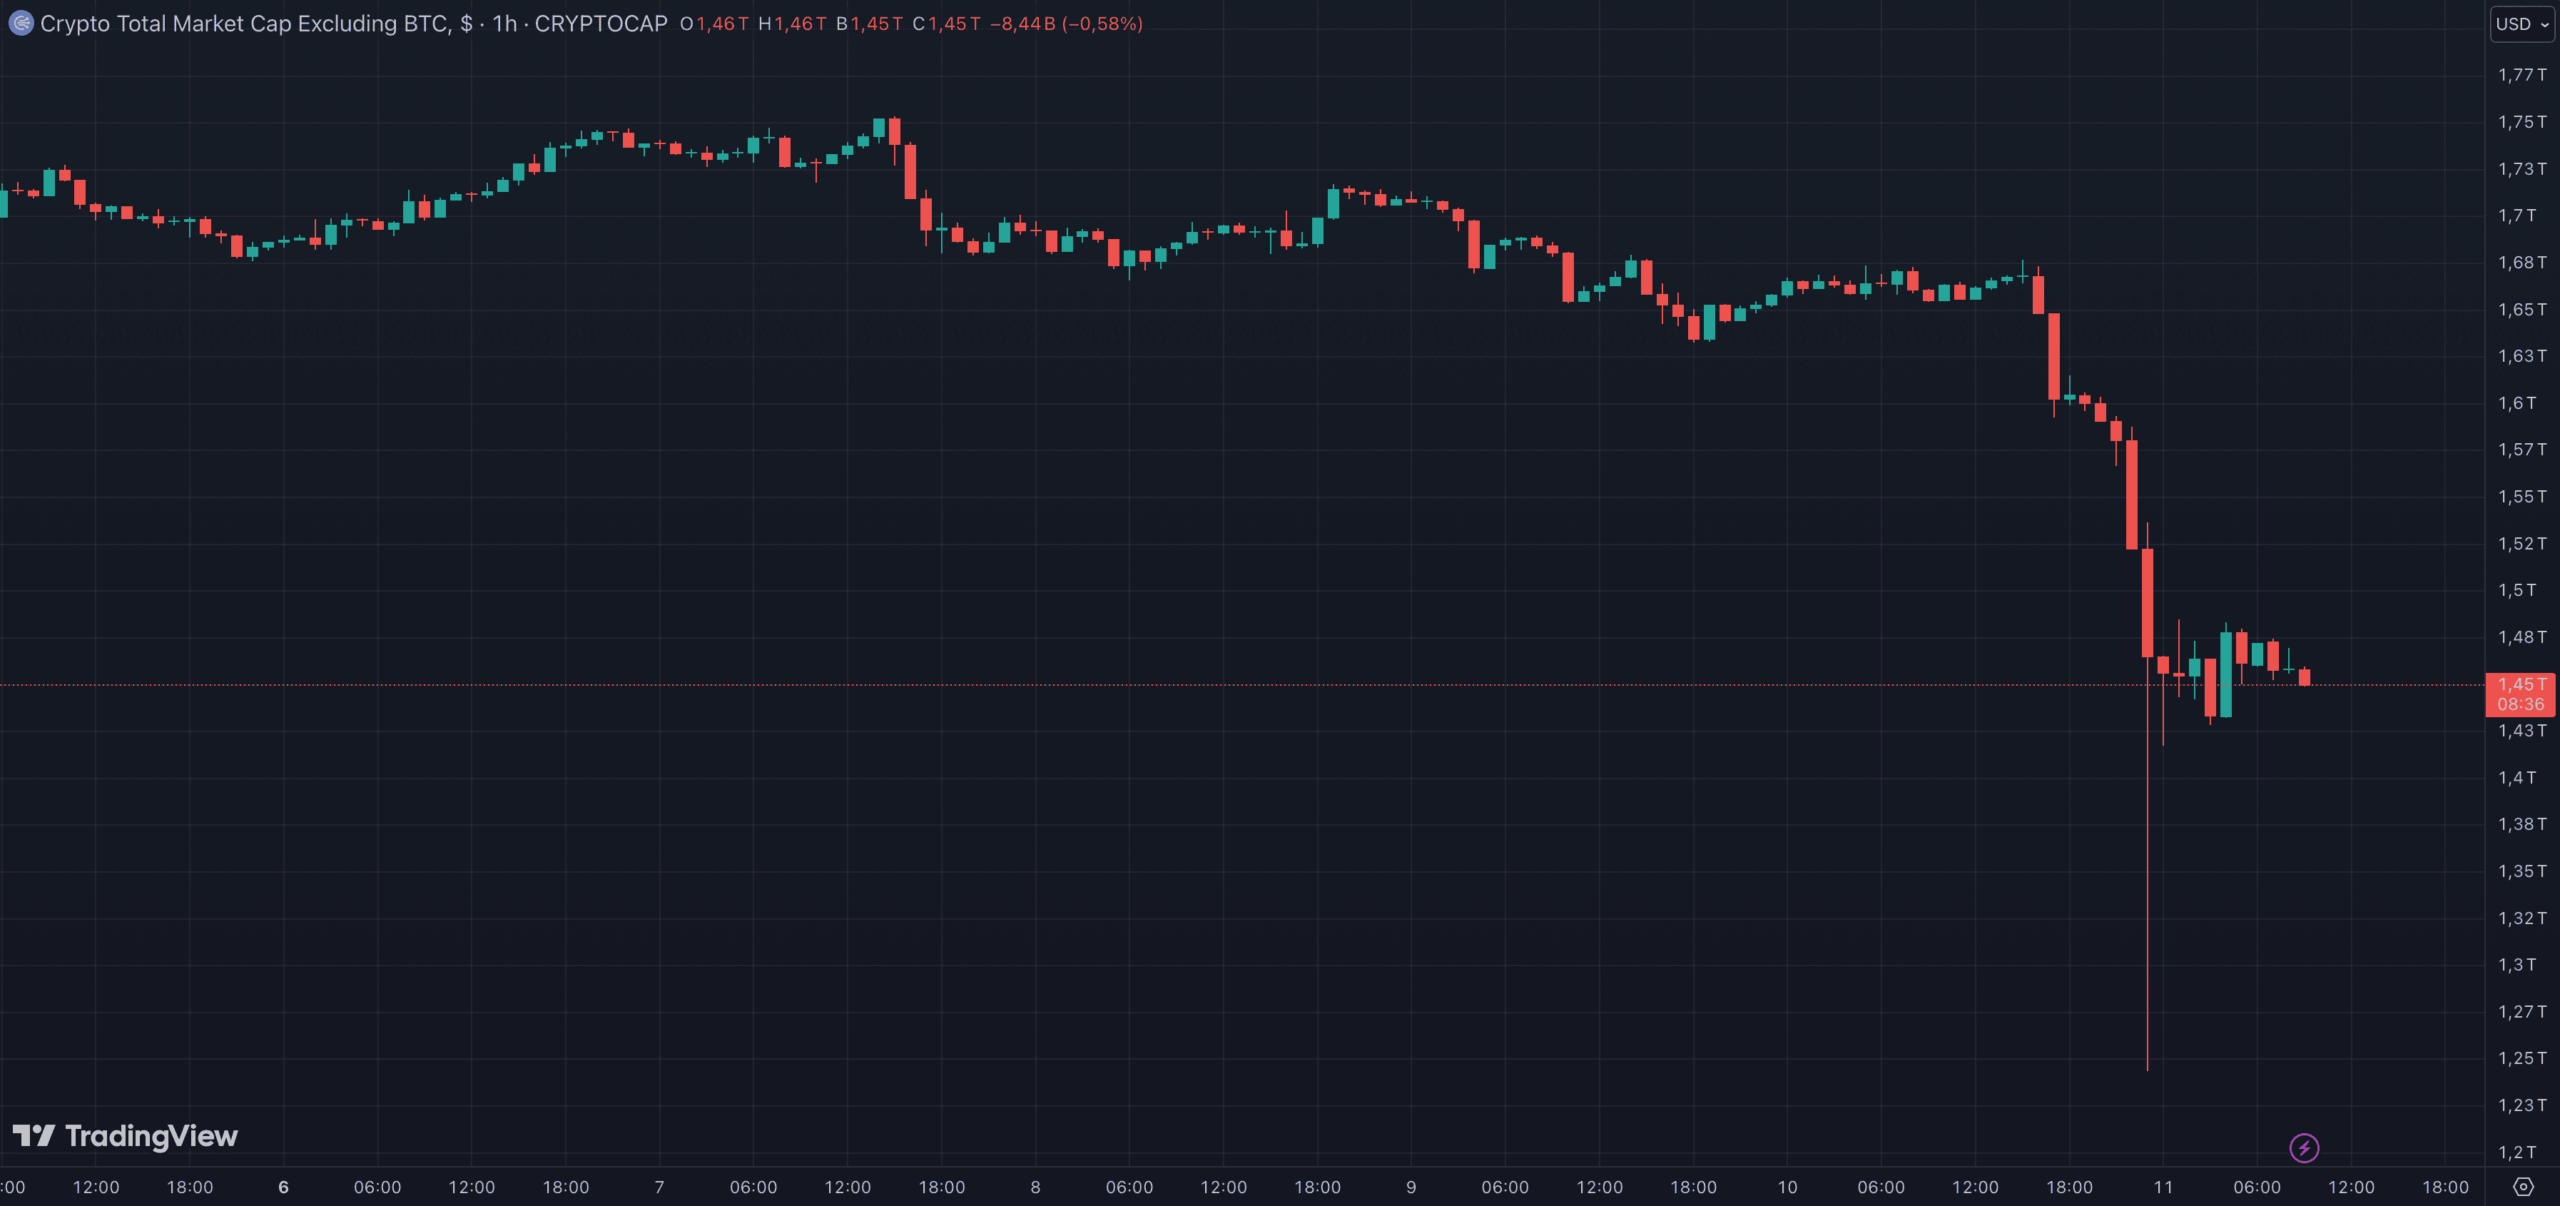Click the TradingView logo watermark
2560x1206 pixels.
click(x=125, y=1136)
